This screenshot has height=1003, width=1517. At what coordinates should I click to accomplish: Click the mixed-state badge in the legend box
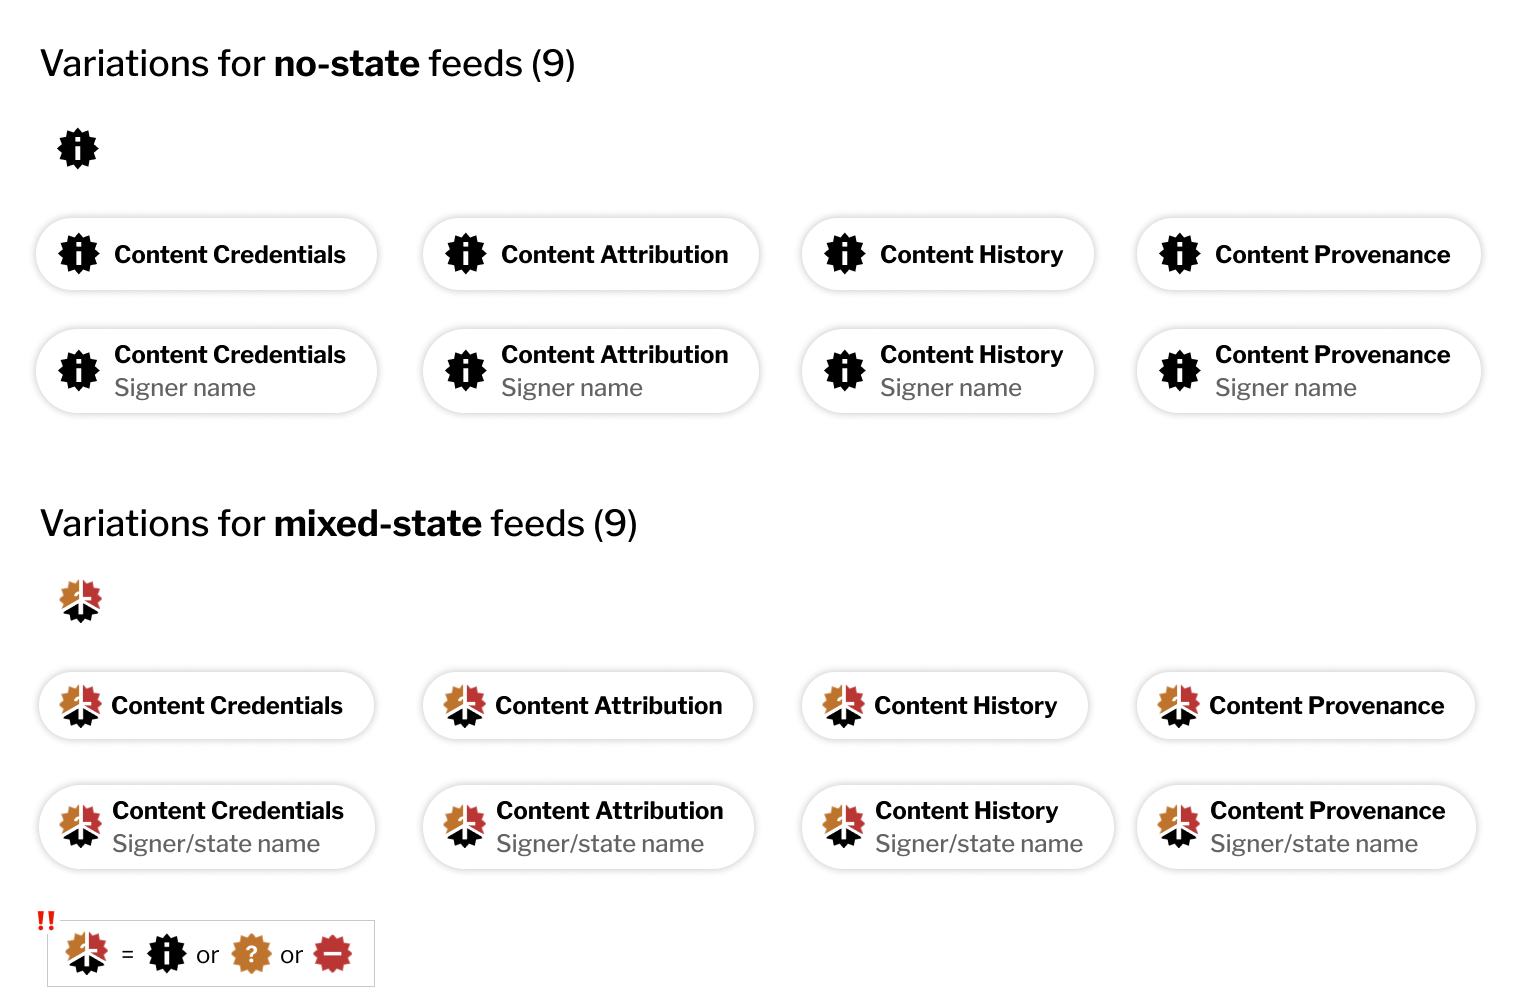[x=87, y=953]
